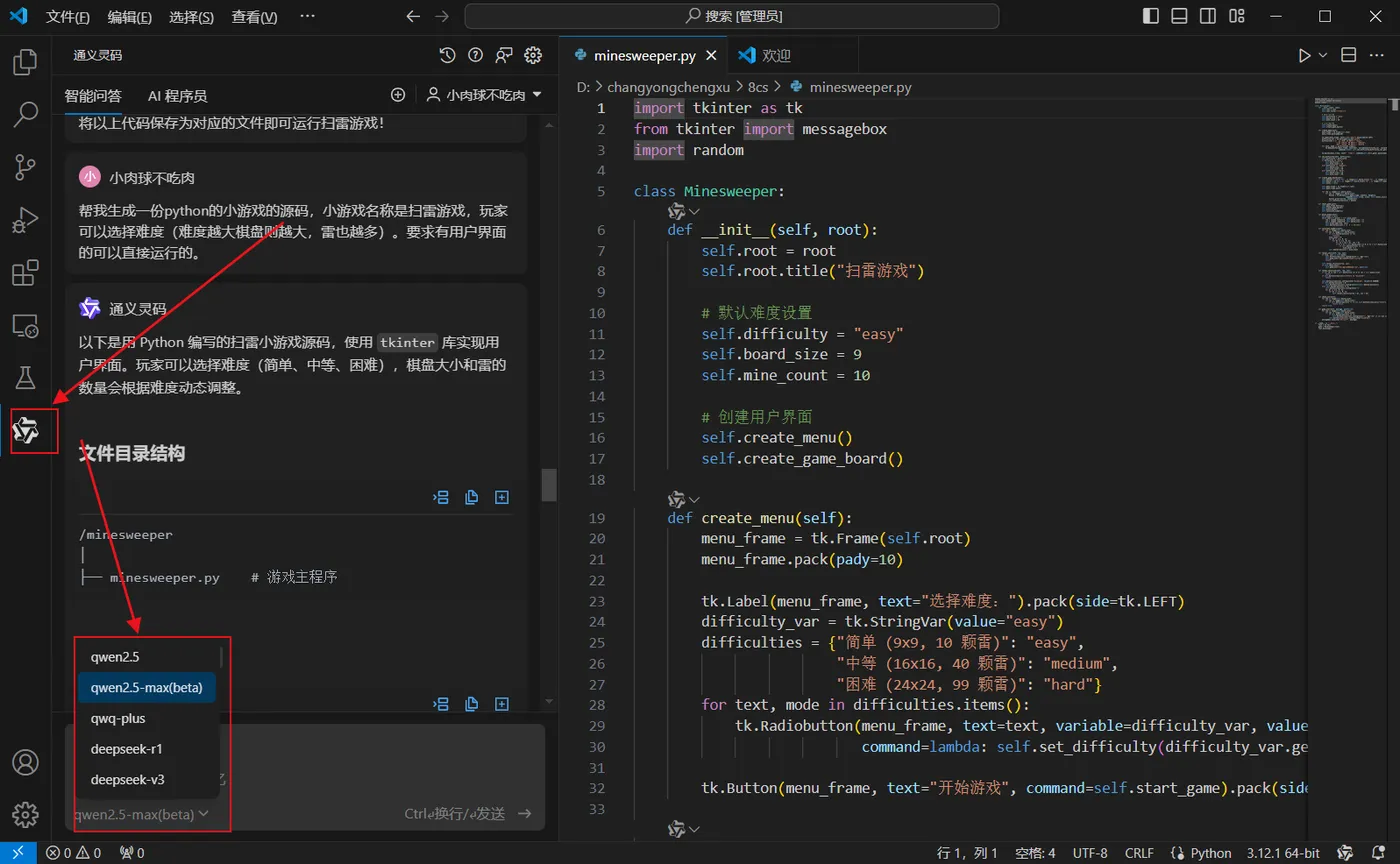The width and height of the screenshot is (1400, 864).
Task: Choose deepseek-r1 from the model list
Action: coord(147,749)
